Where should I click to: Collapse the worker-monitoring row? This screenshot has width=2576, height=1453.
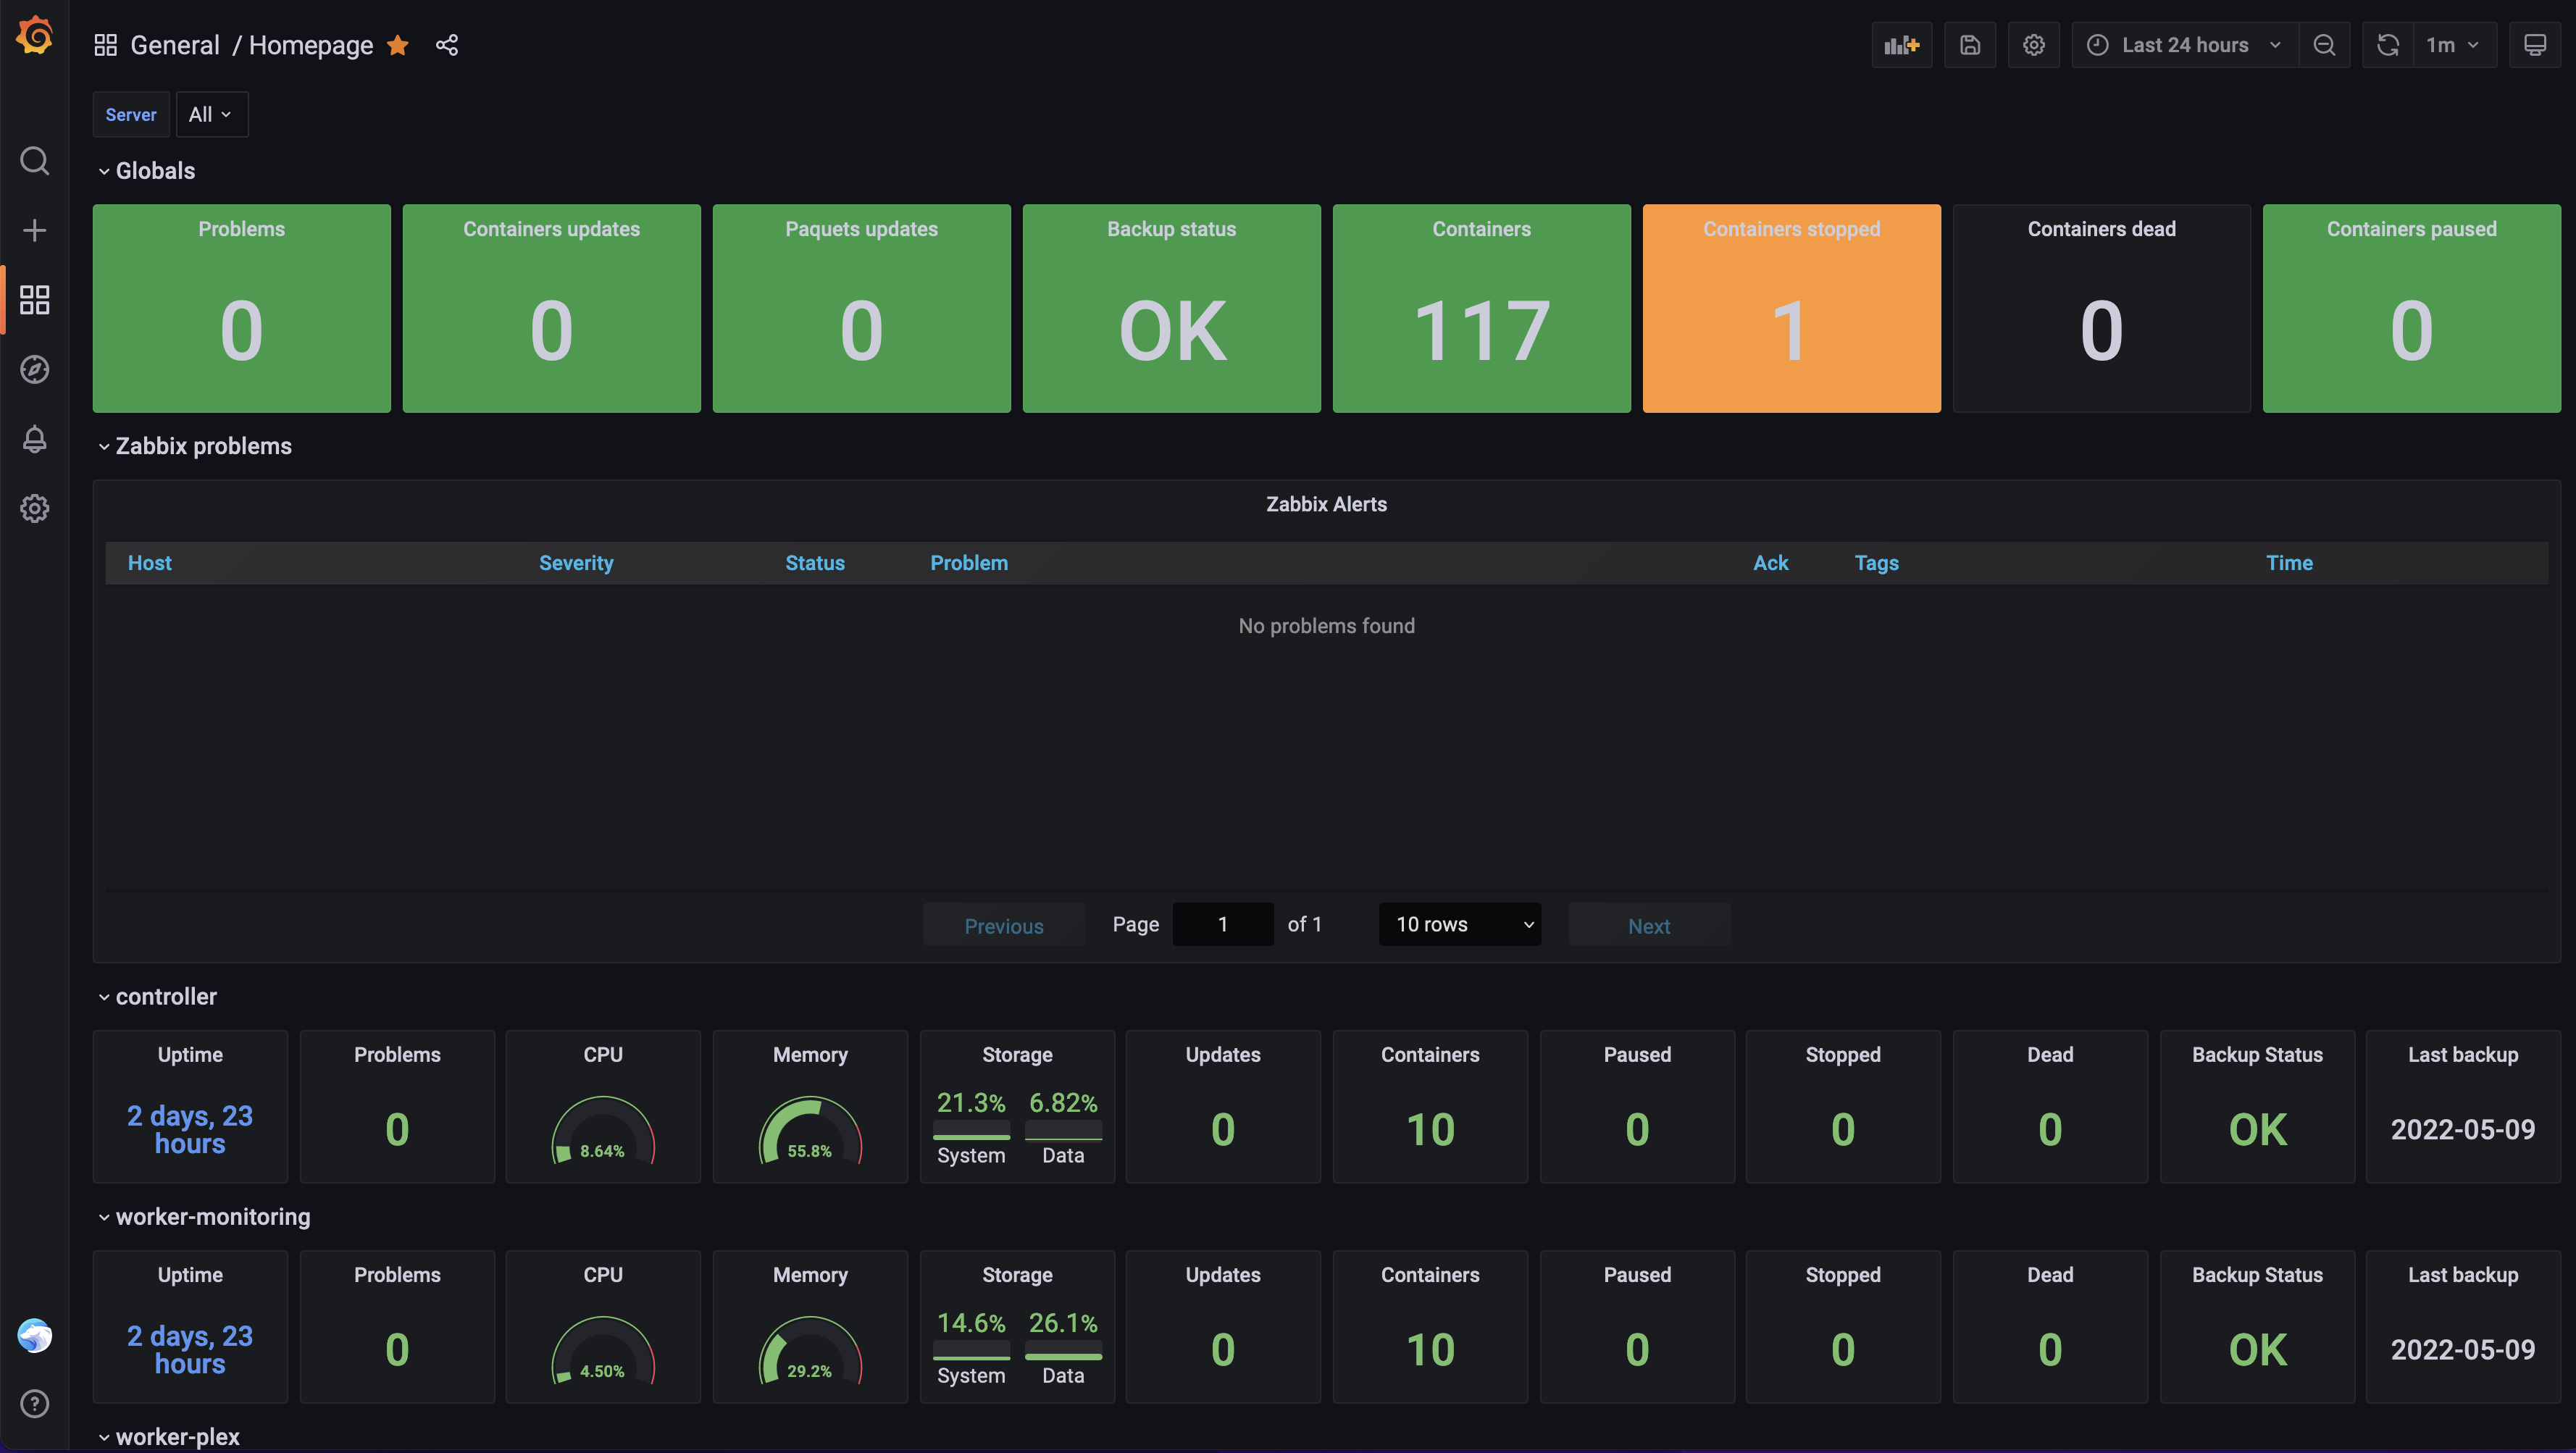click(x=212, y=1217)
